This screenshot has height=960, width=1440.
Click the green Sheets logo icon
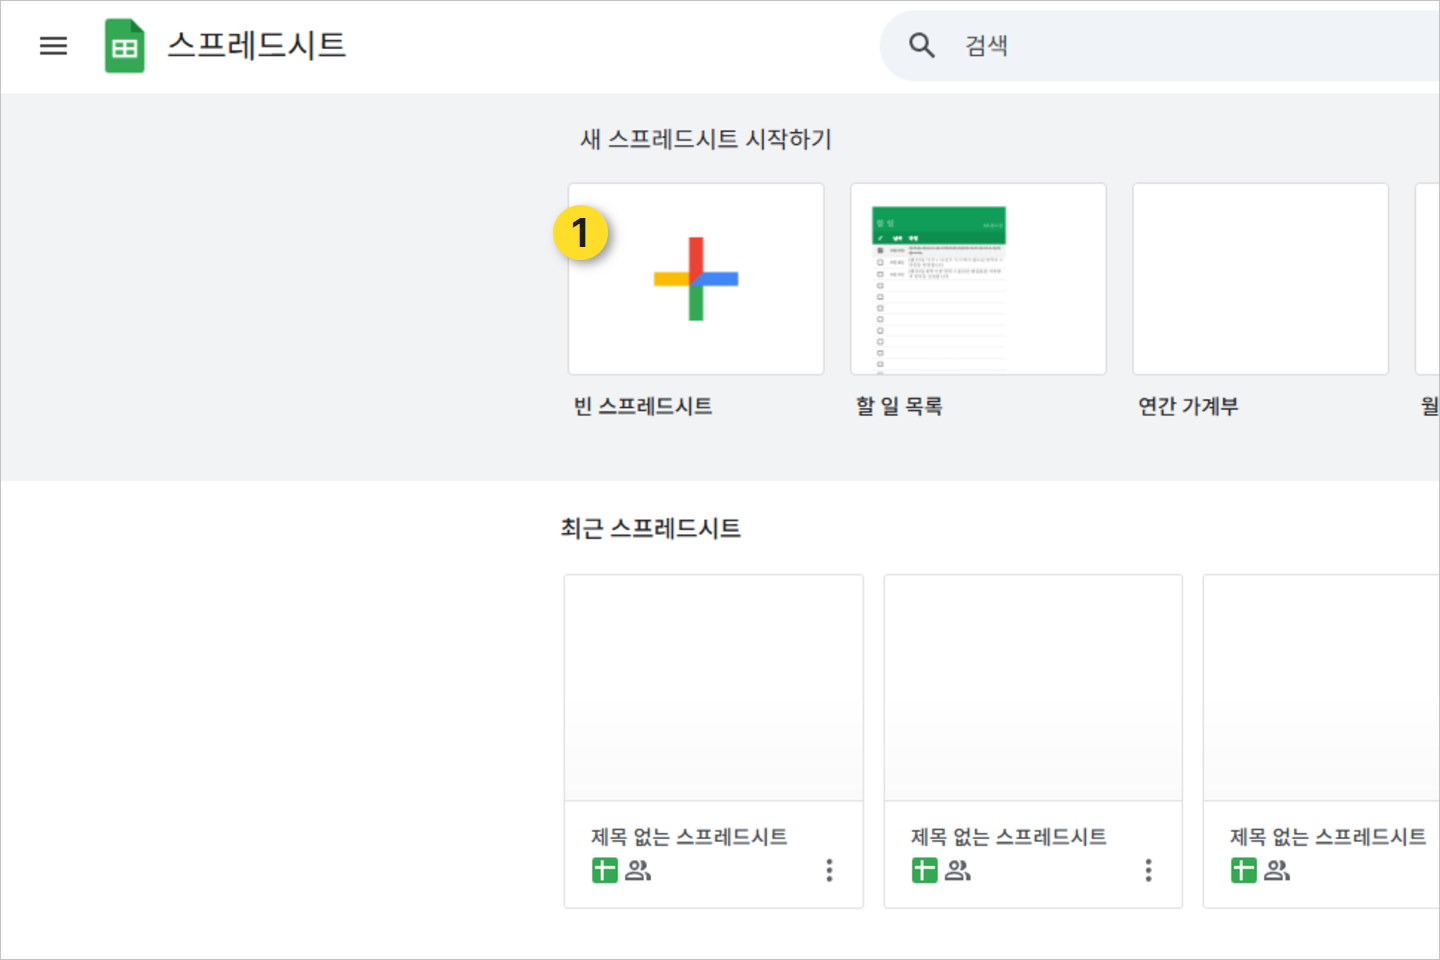tap(125, 46)
